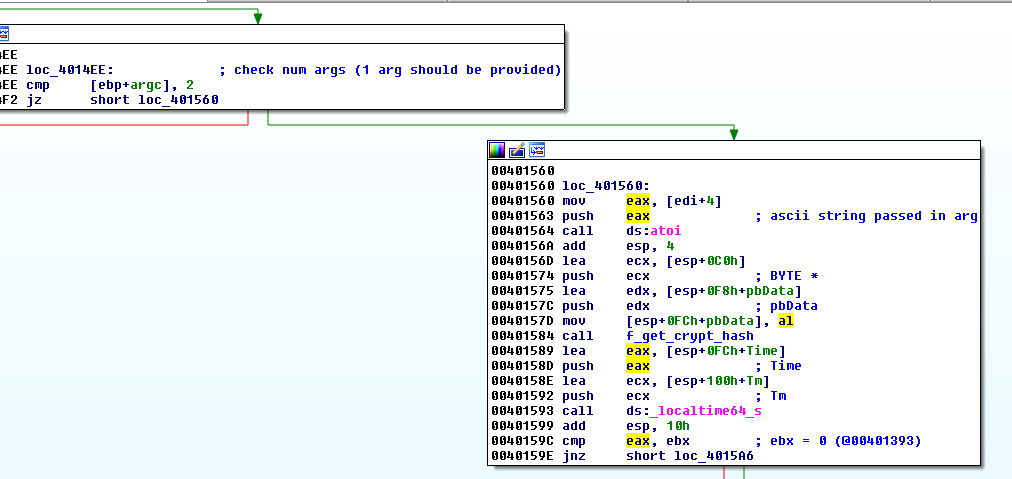Image resolution: width=1012 pixels, height=479 pixels.
Task: Click highlighted al register operand
Action: pos(785,321)
